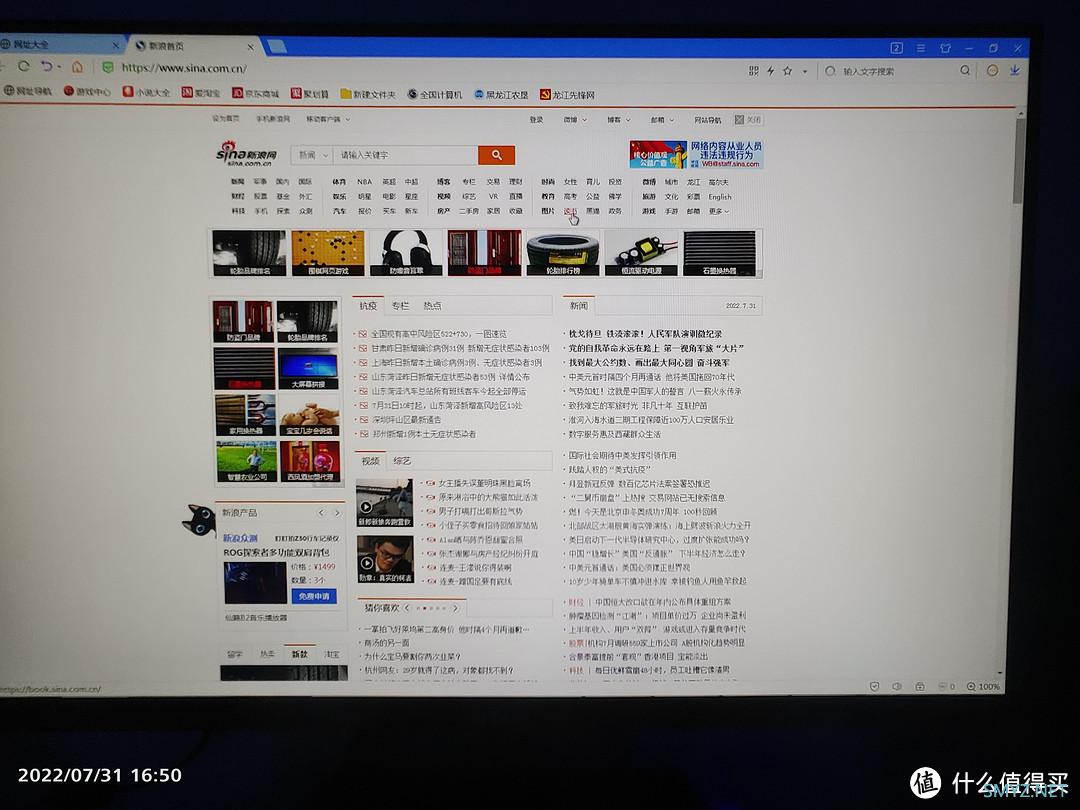Click the green security shield by the URL
The image size is (1080, 810).
(x=107, y=68)
